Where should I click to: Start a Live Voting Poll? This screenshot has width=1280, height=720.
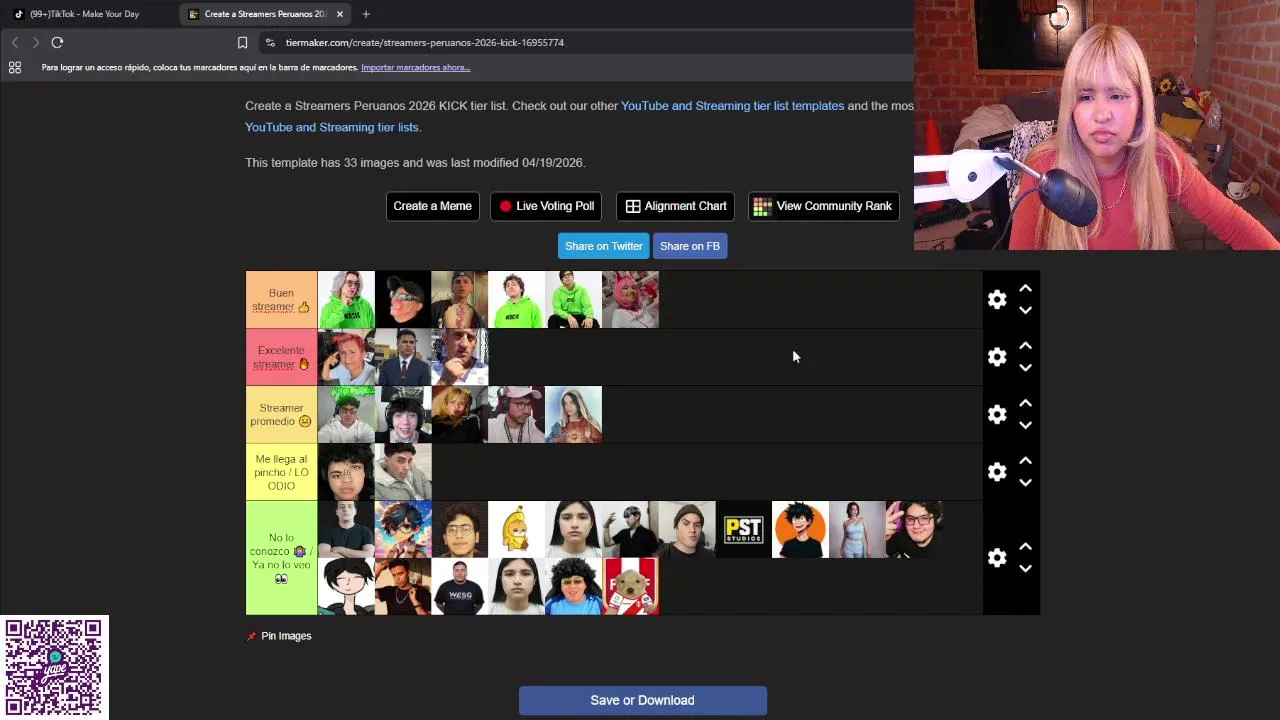point(547,206)
